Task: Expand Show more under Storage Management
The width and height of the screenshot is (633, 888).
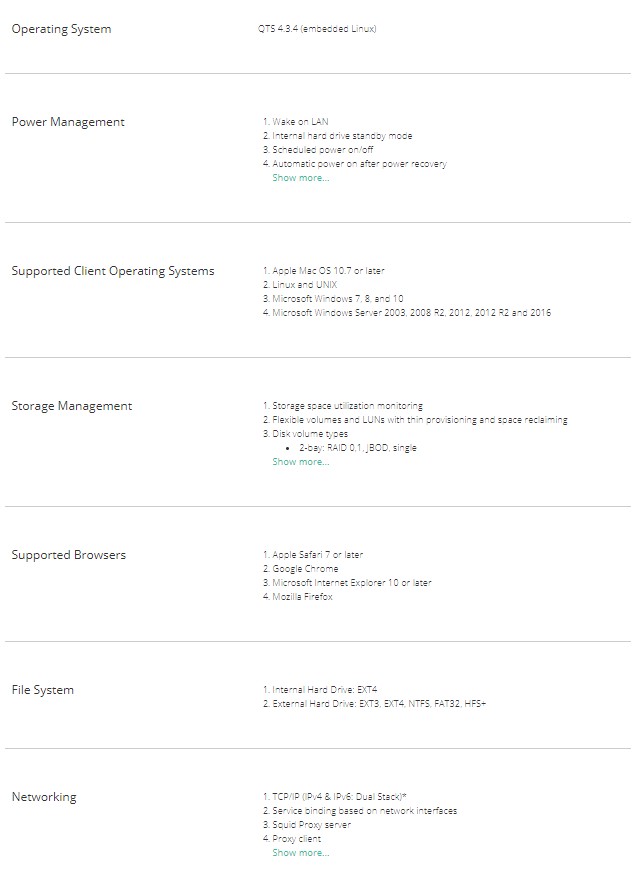Action: [300, 462]
